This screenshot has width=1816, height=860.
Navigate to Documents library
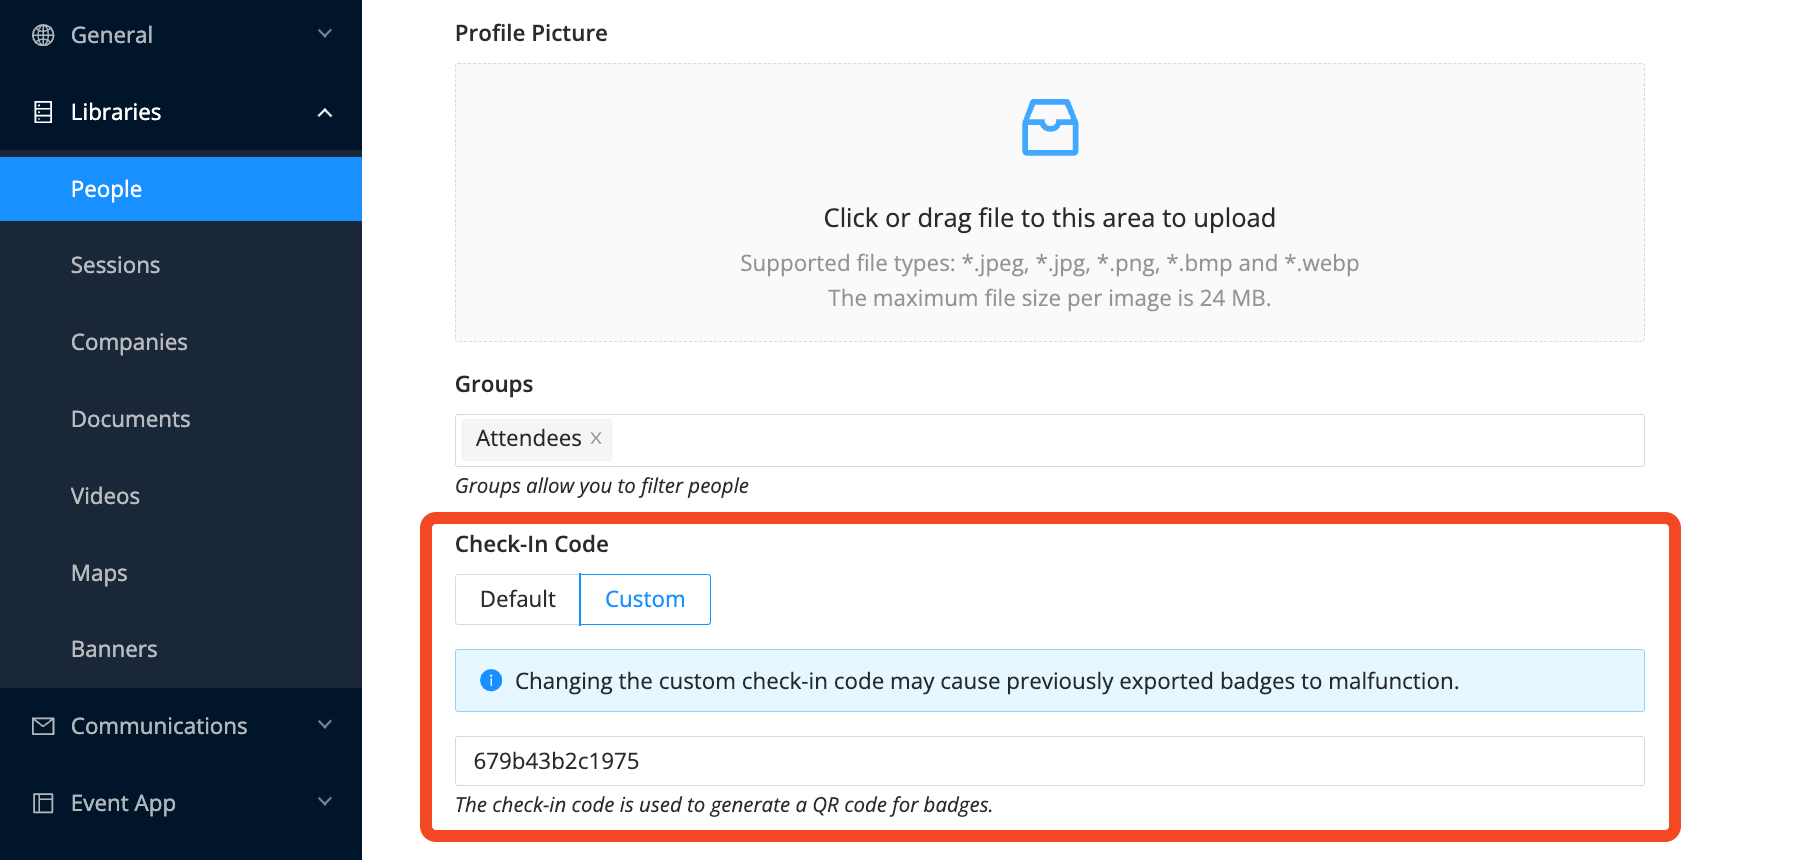[130, 419]
